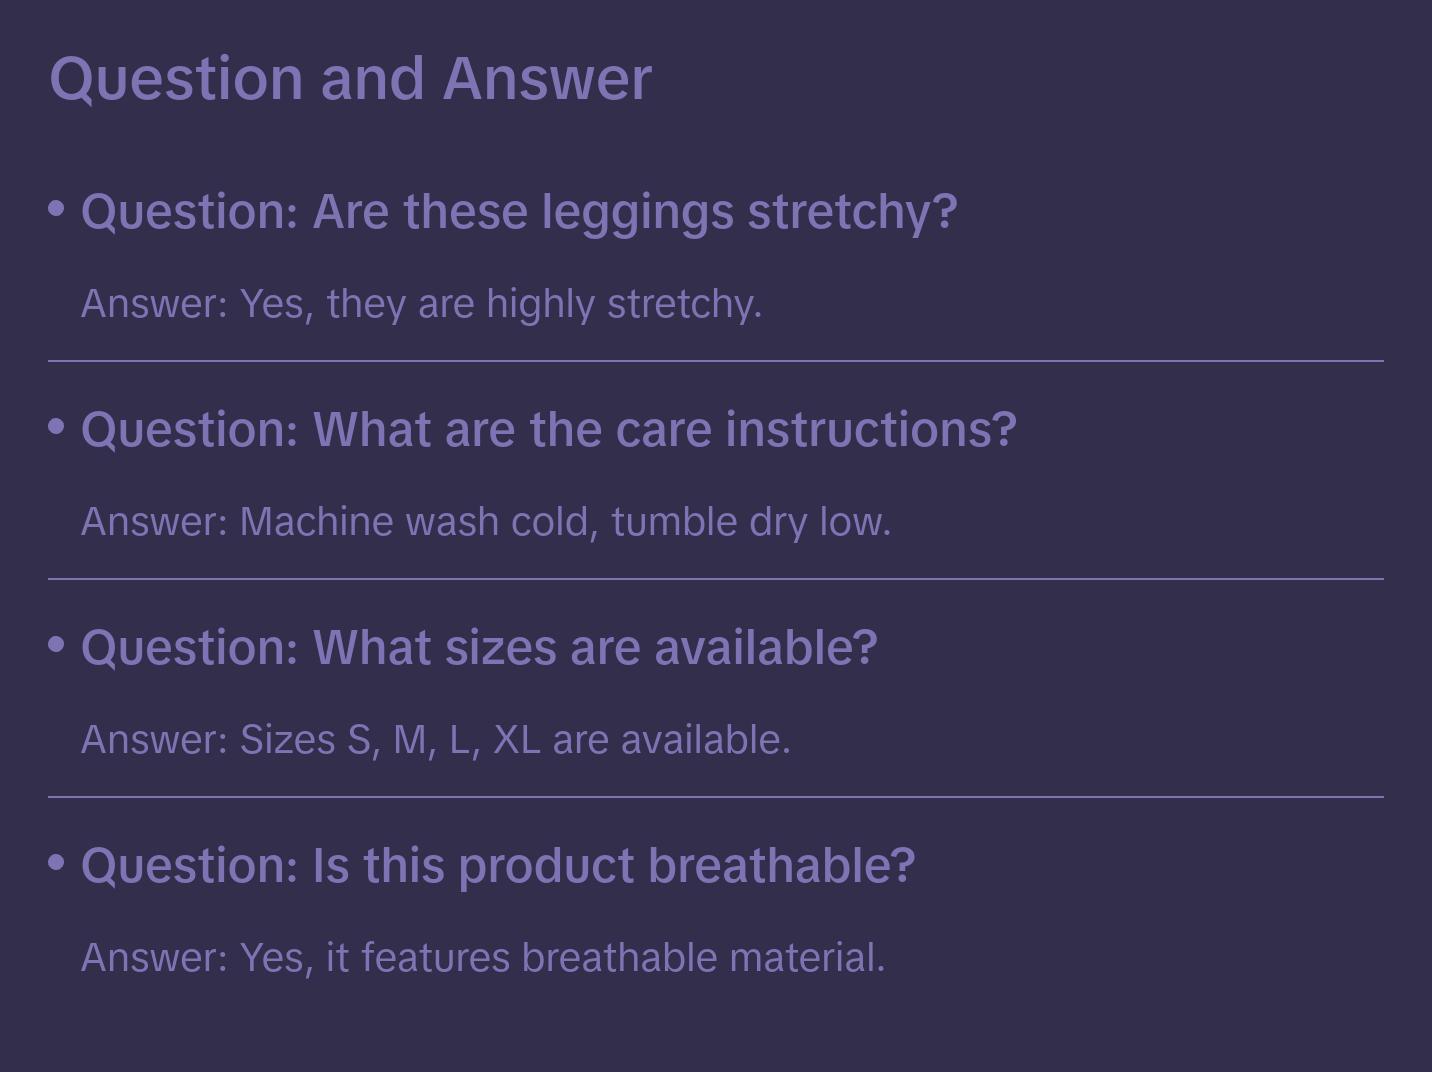The height and width of the screenshot is (1072, 1432).
Task: Click the divider line beneath the sizes answer
Action: (x=716, y=797)
